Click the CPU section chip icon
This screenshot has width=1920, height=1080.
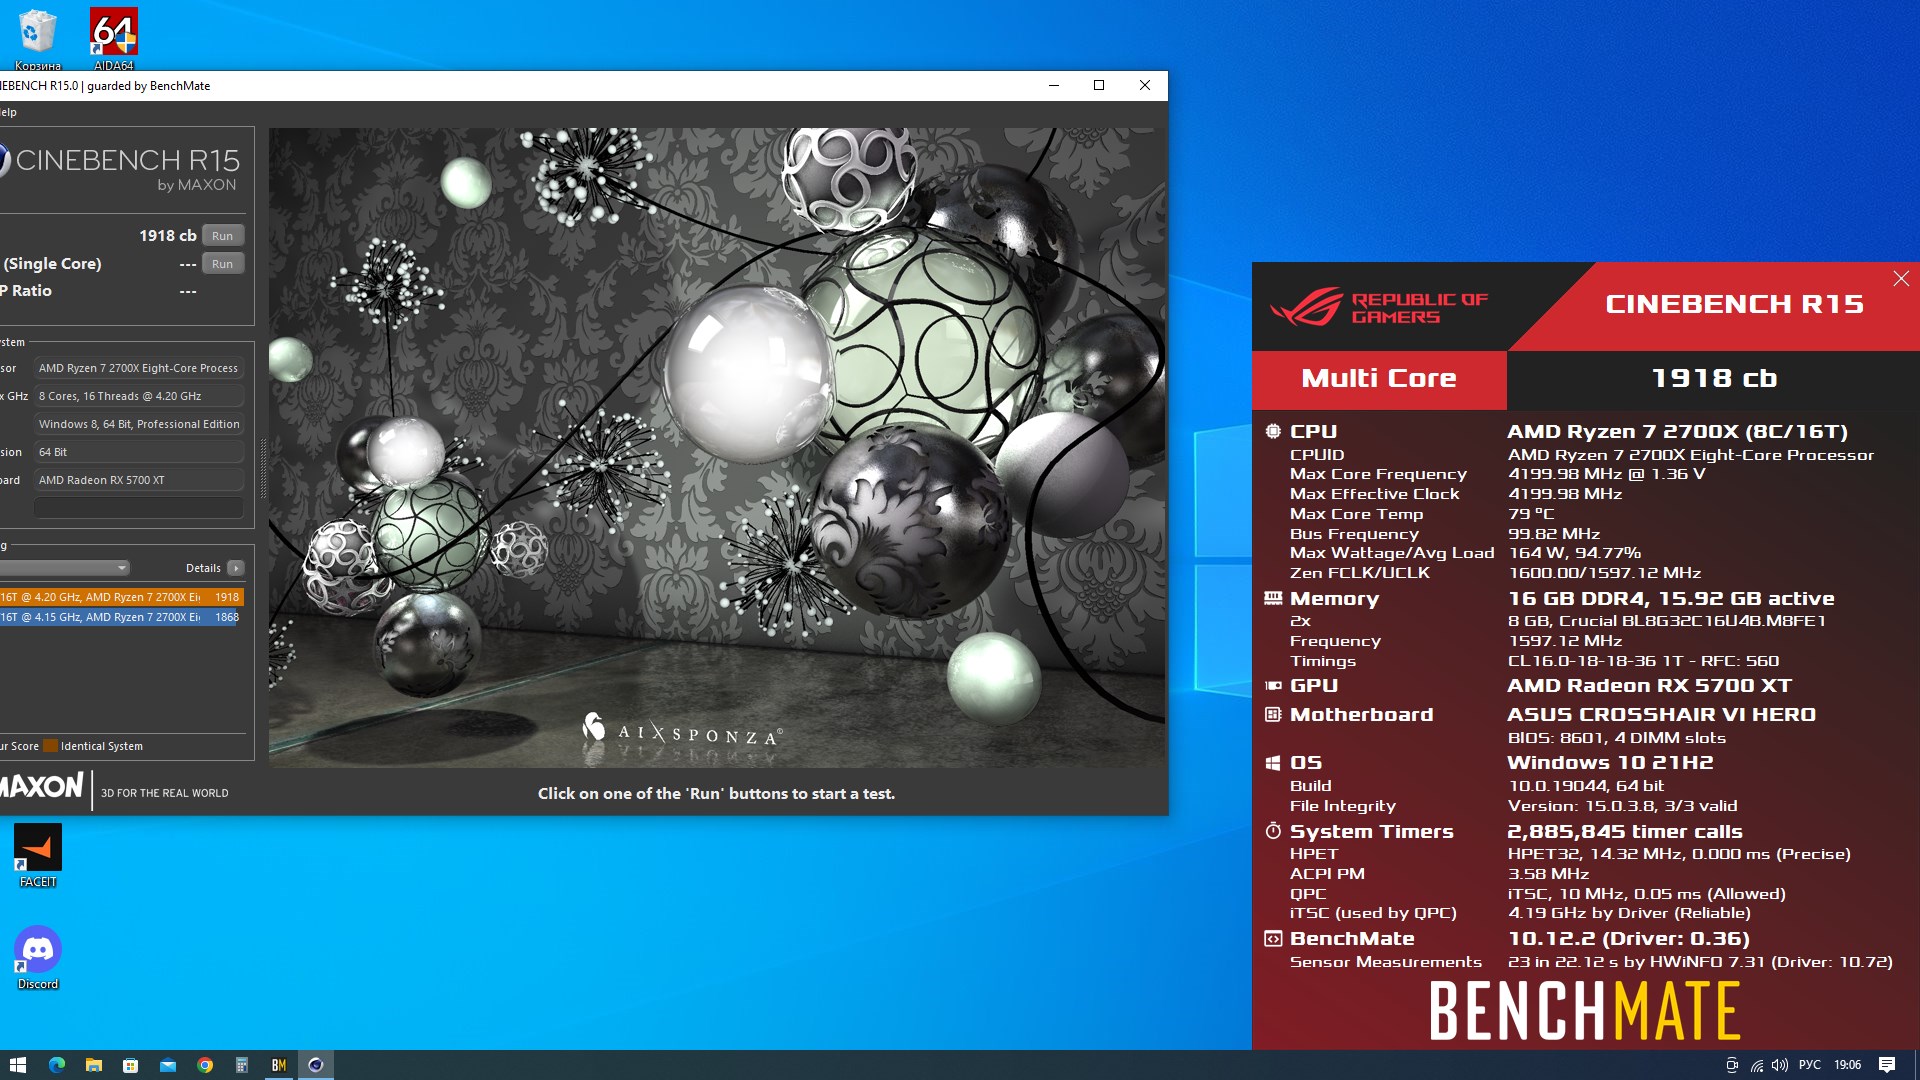click(x=1273, y=431)
